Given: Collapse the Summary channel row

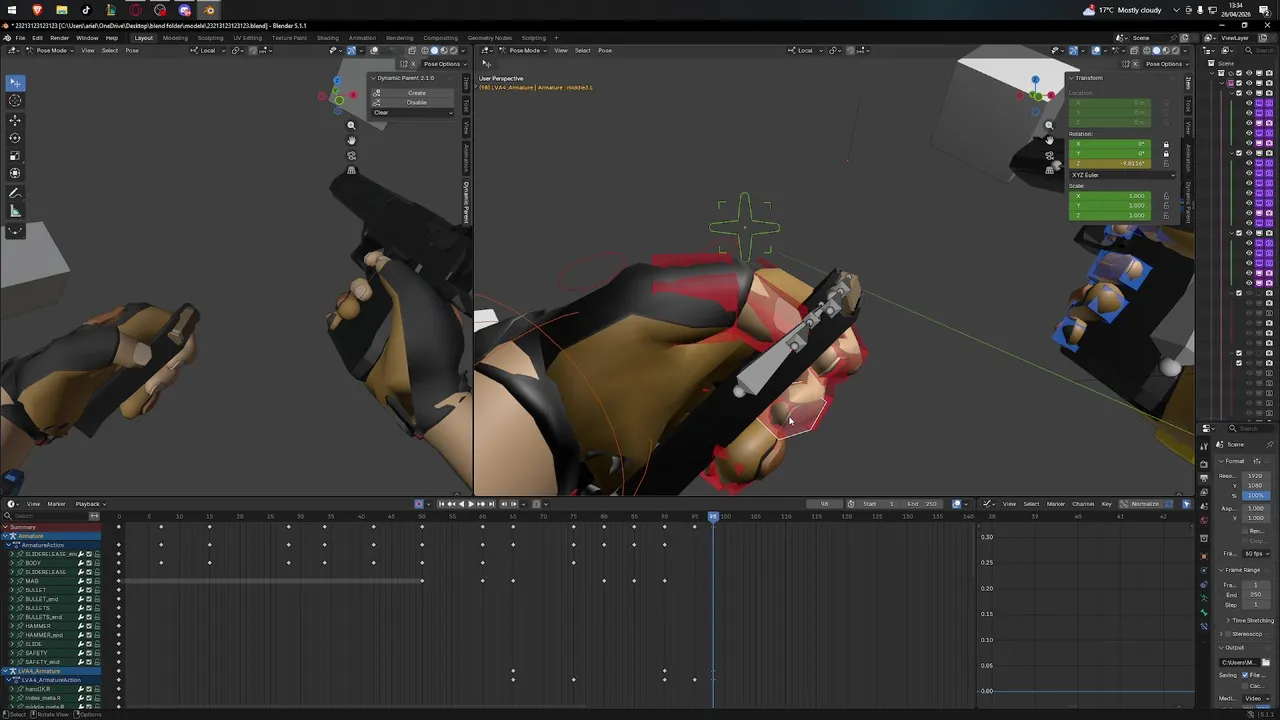Looking at the screenshot, I should [5, 527].
